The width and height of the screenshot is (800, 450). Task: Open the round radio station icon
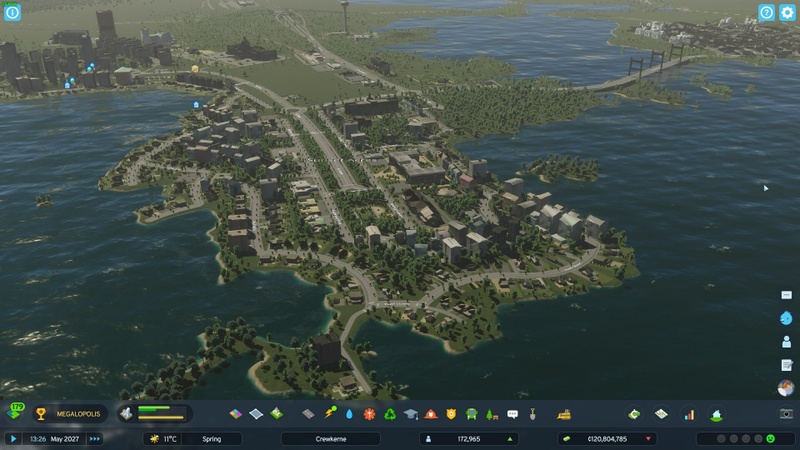[786, 388]
